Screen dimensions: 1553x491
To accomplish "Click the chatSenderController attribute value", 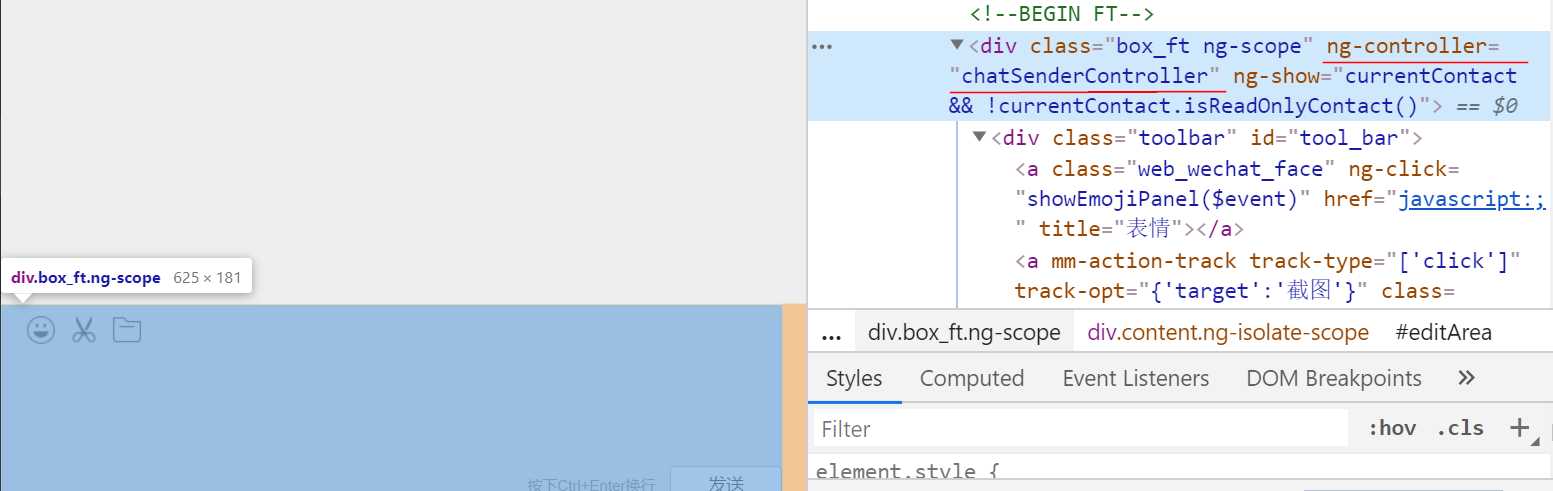I will tap(1085, 76).
